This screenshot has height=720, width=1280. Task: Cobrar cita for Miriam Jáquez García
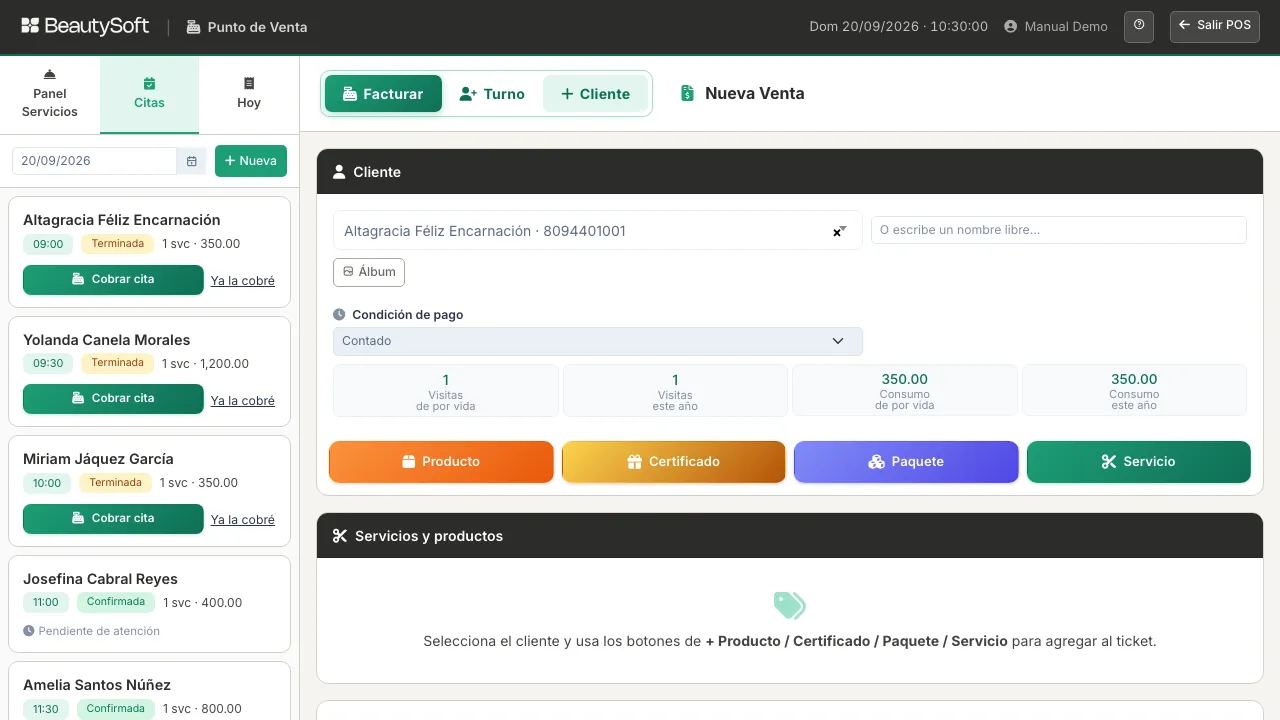click(113, 519)
